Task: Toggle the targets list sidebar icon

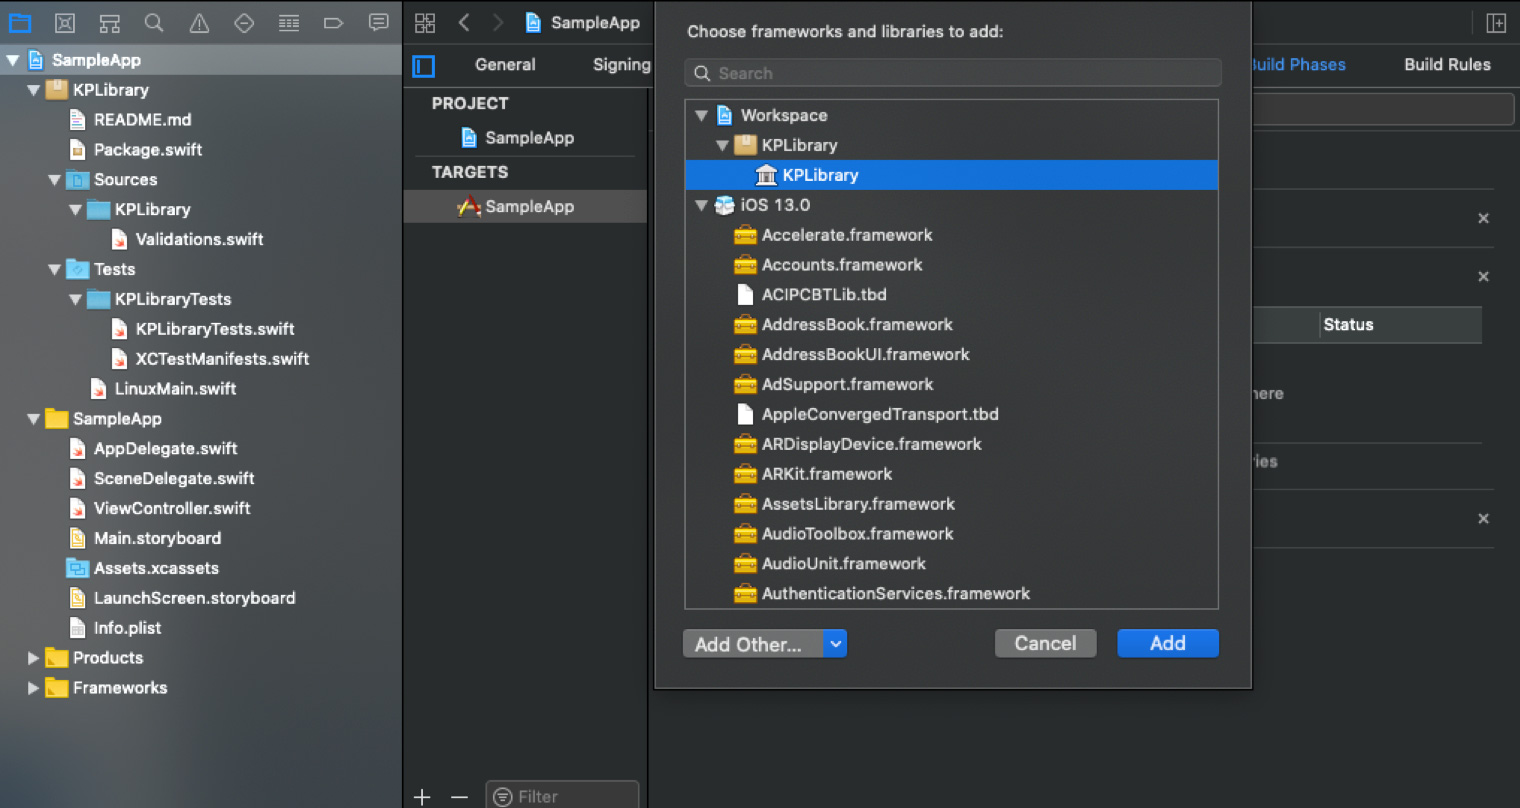Action: click(424, 66)
